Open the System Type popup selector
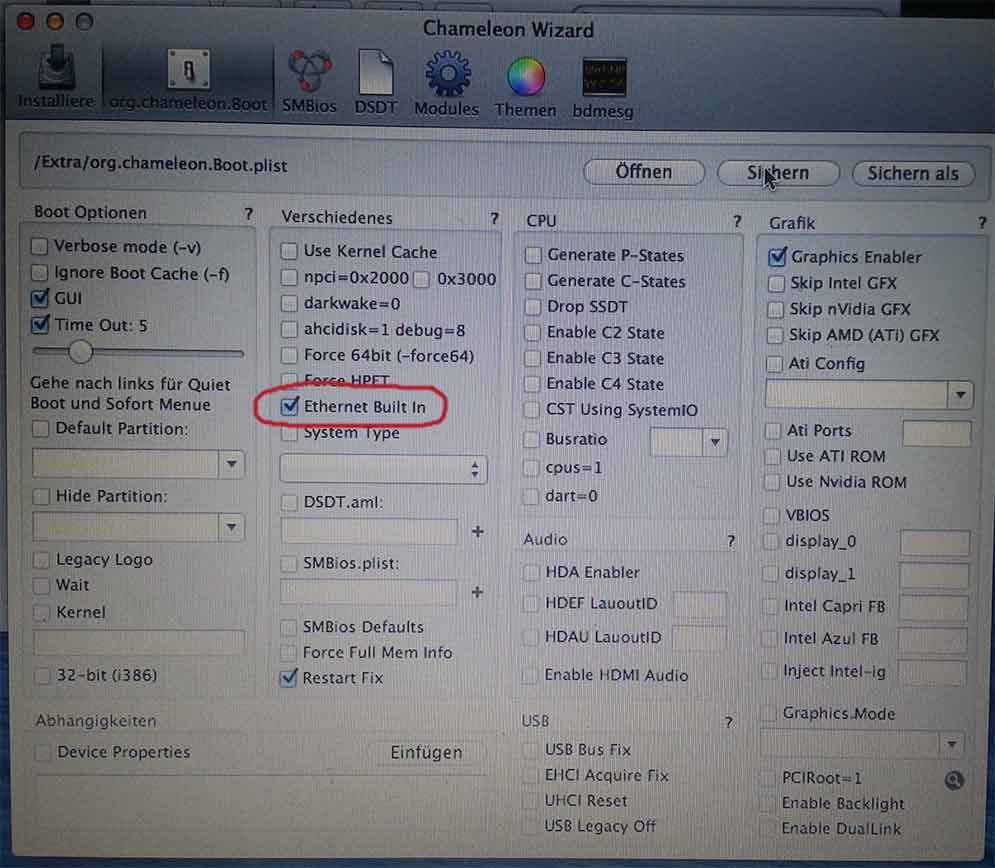Screen dimensions: 995x868 tap(383, 470)
